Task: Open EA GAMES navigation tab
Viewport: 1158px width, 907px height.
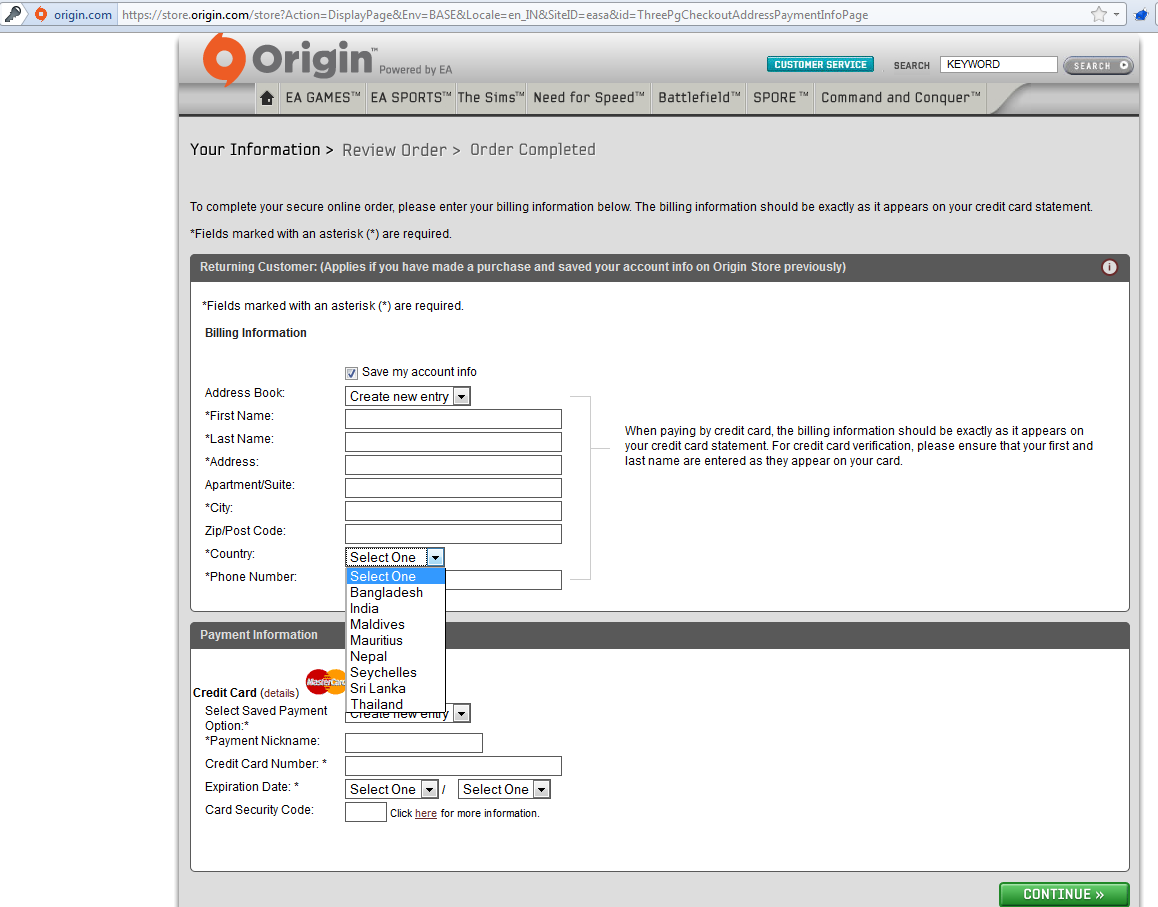Action: click(323, 98)
